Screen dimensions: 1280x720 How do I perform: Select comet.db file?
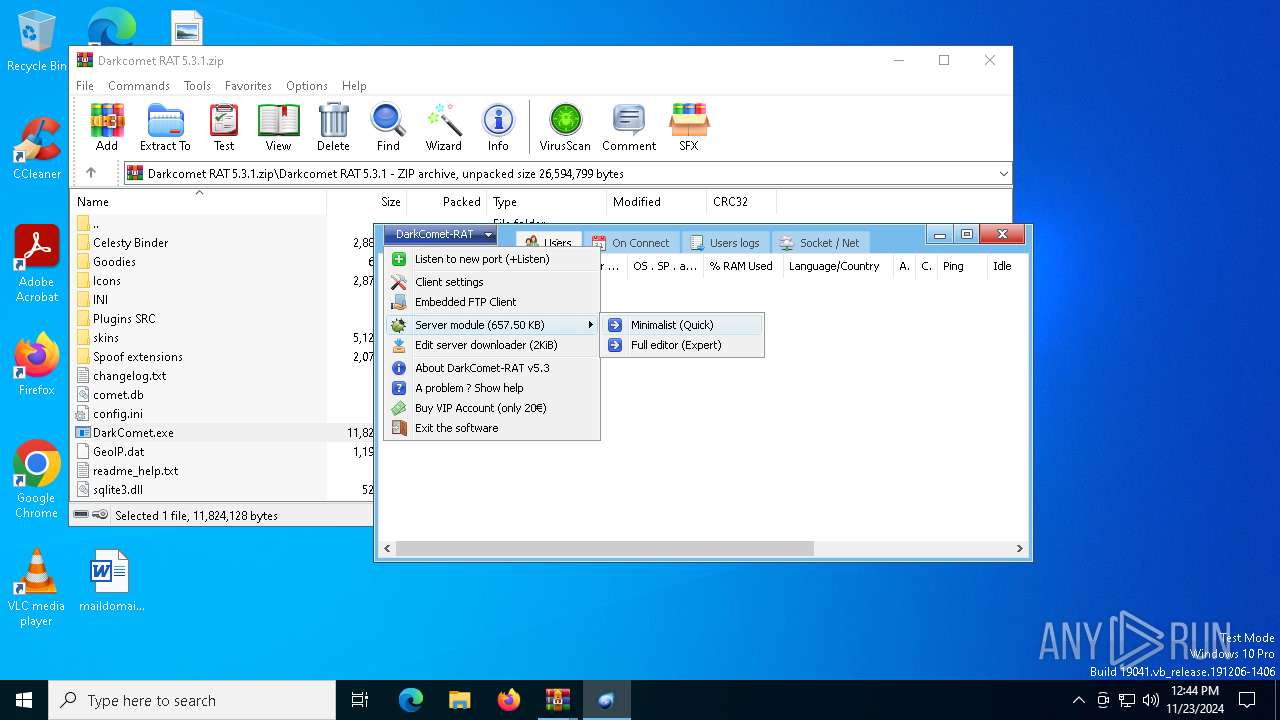(118, 395)
